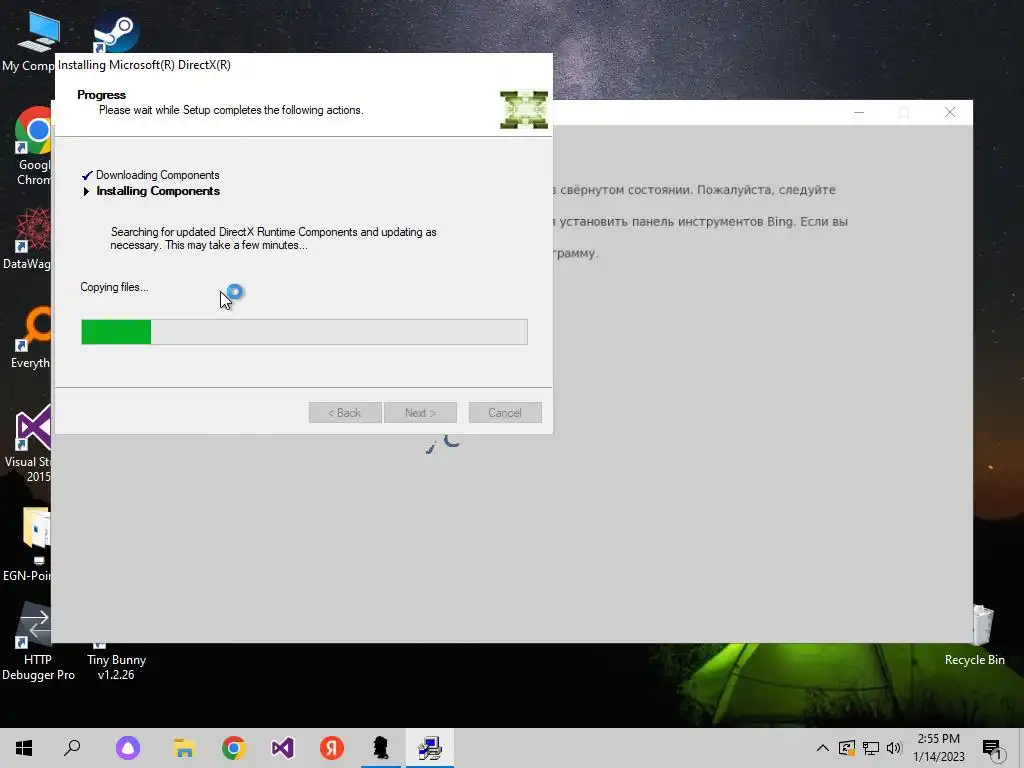Close the background installer window

[950, 112]
